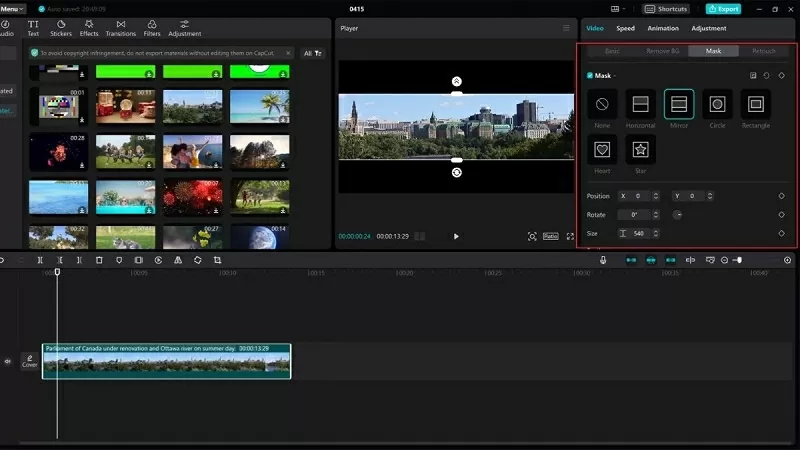Switch to the Video tab
800x450 pixels.
pos(594,28)
